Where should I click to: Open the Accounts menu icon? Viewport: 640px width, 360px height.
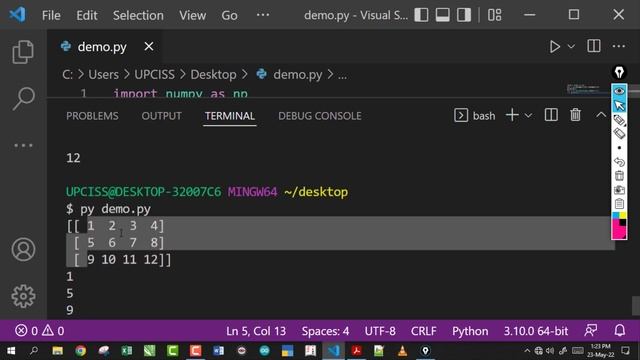[x=23, y=249]
